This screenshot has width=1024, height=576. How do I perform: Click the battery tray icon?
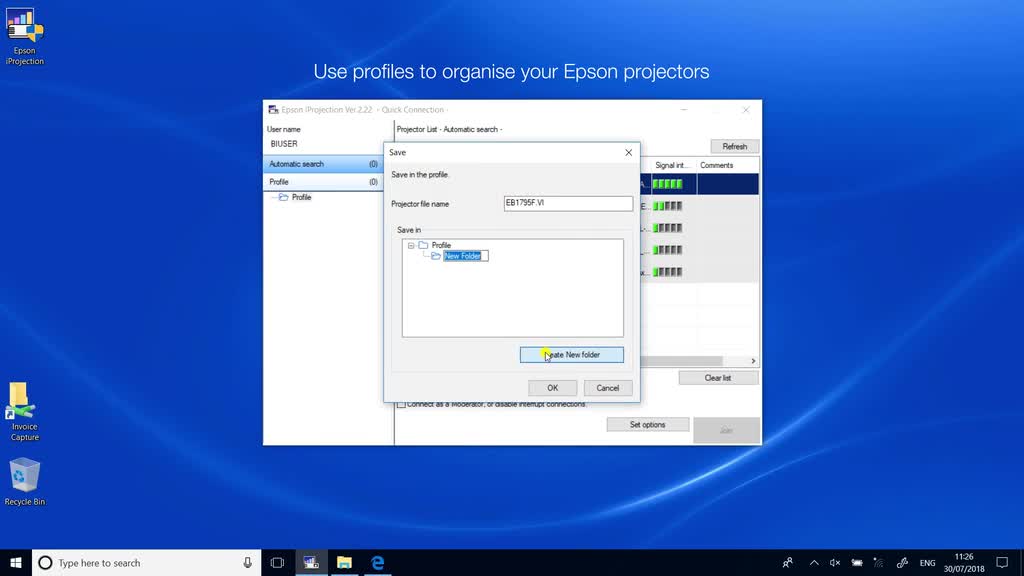click(857, 562)
